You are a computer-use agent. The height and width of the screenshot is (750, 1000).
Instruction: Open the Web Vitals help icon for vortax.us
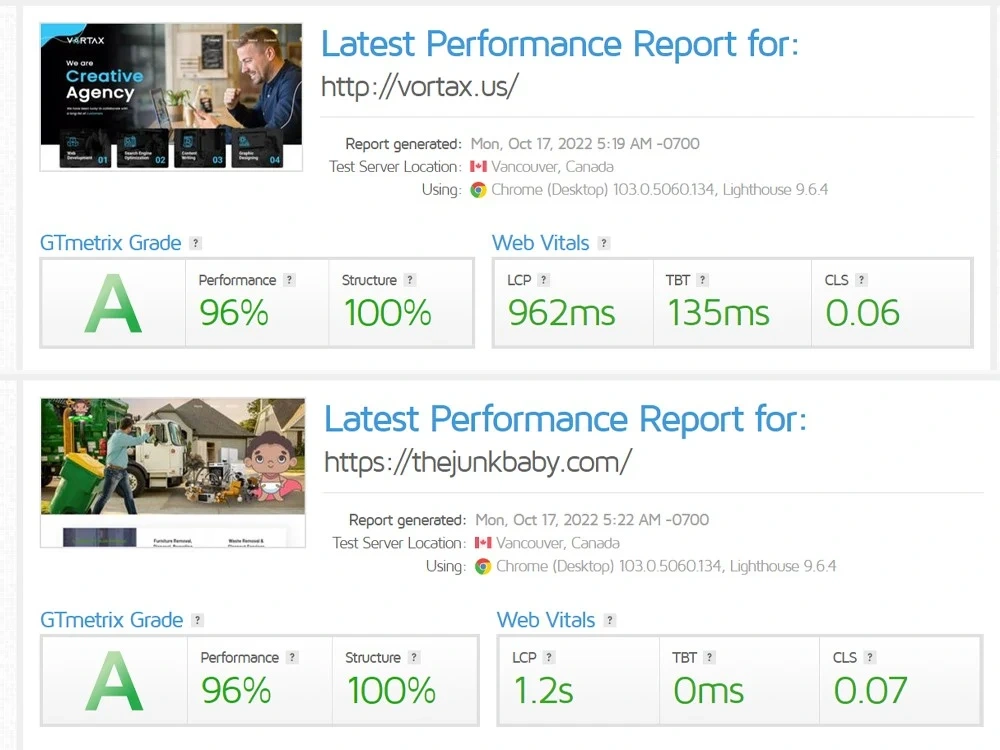(602, 243)
